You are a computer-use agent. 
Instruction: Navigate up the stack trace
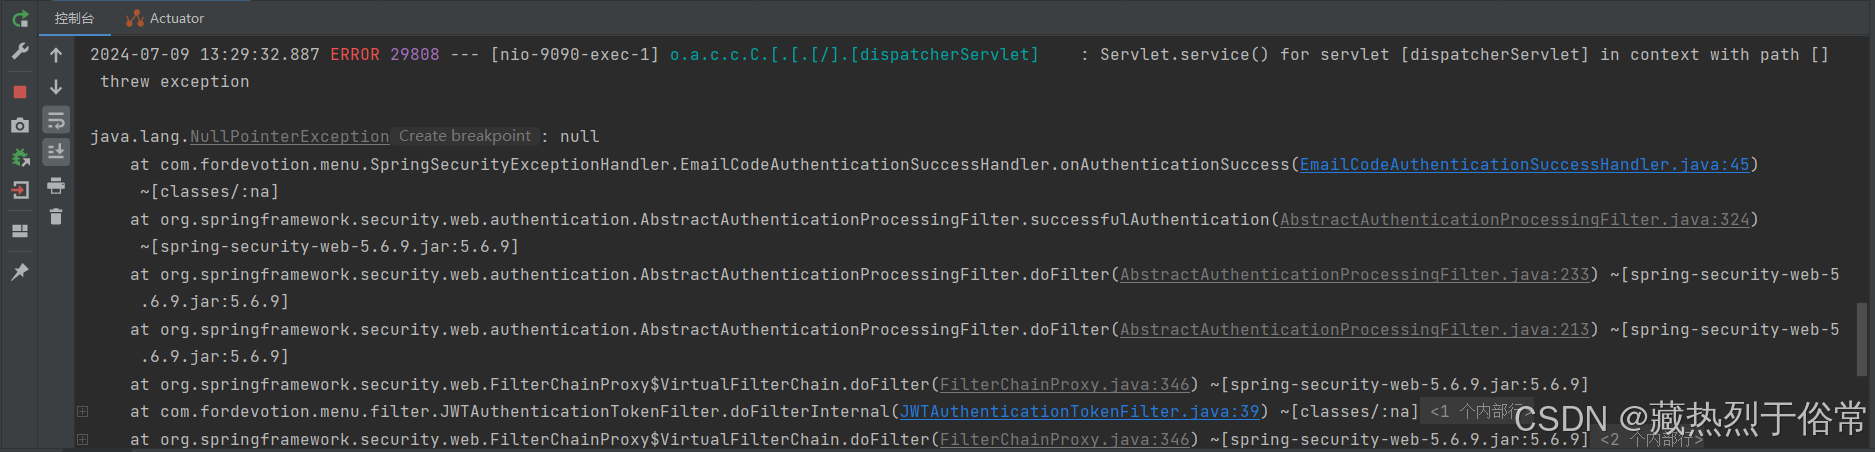pyautogui.click(x=56, y=55)
